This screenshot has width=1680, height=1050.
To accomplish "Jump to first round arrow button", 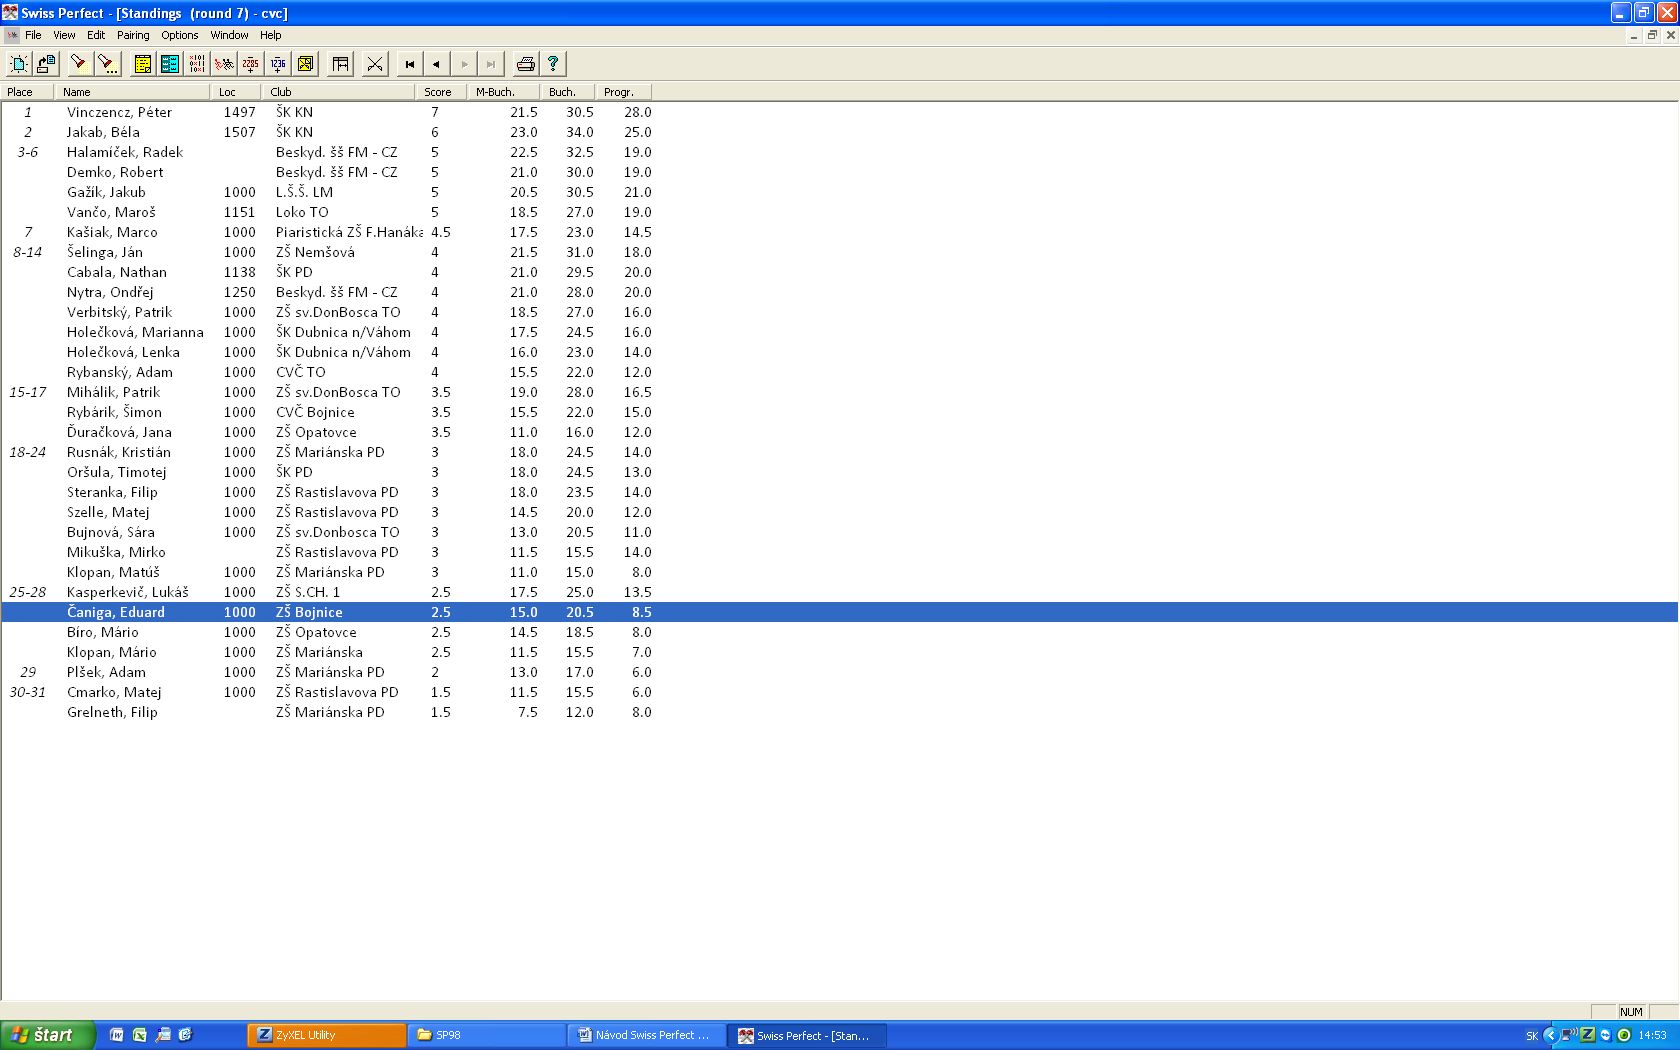I will (410, 64).
